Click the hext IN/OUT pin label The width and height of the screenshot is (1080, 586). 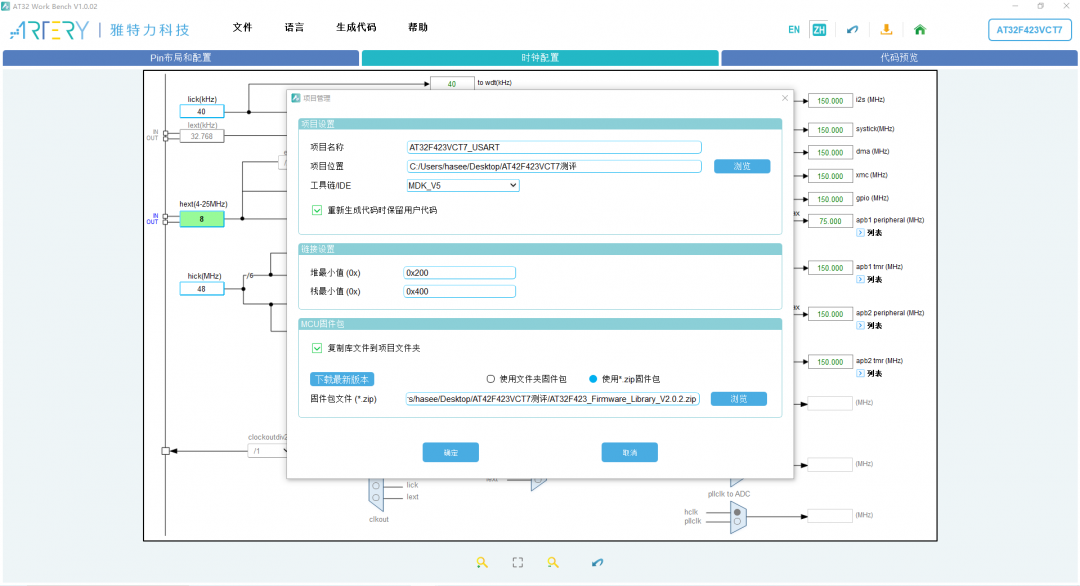[x=152, y=219]
